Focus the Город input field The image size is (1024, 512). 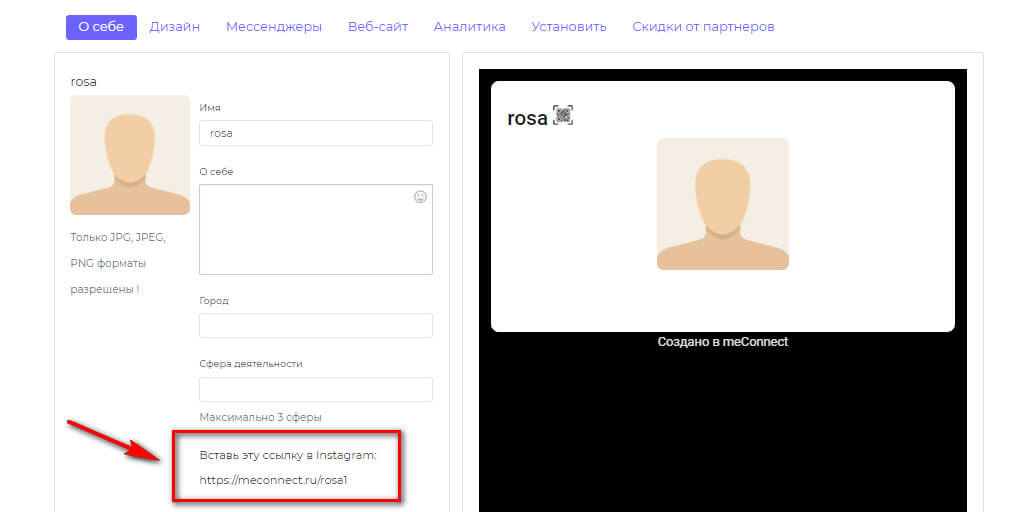click(x=316, y=326)
